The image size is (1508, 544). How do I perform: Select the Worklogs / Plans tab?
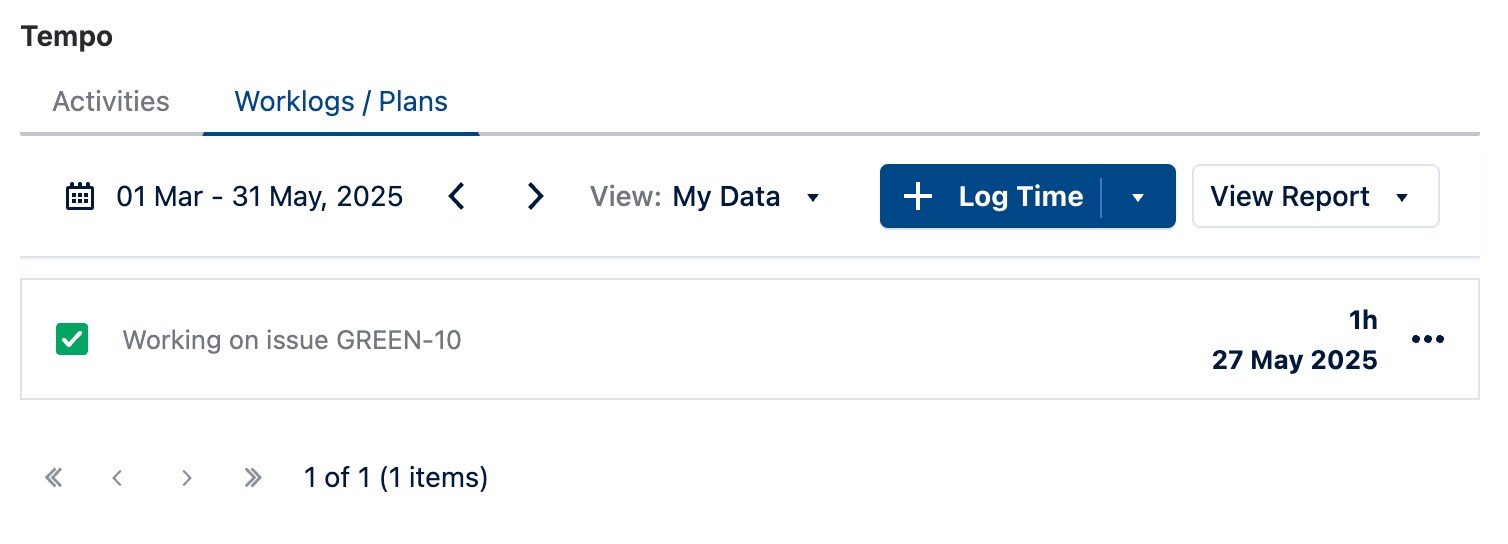pyautogui.click(x=341, y=102)
